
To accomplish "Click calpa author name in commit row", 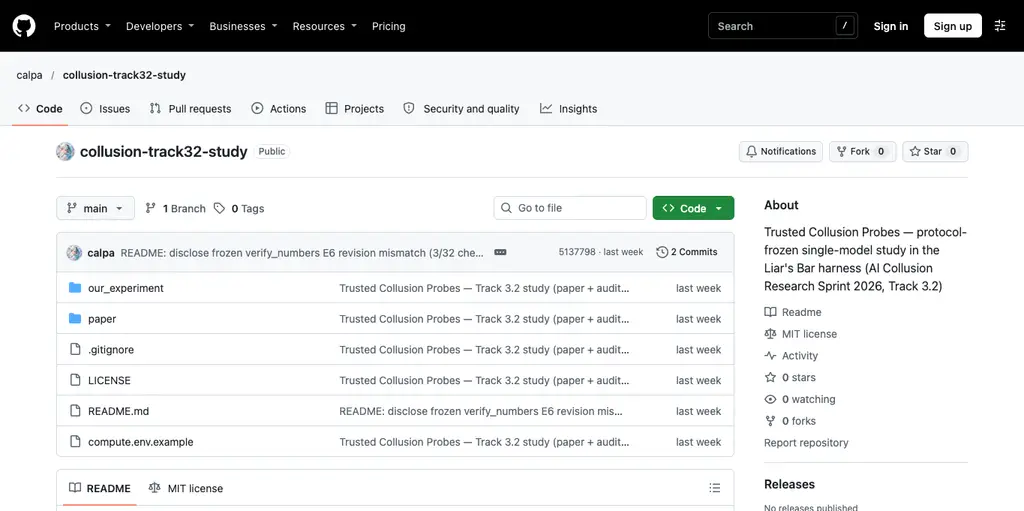I will (101, 253).
